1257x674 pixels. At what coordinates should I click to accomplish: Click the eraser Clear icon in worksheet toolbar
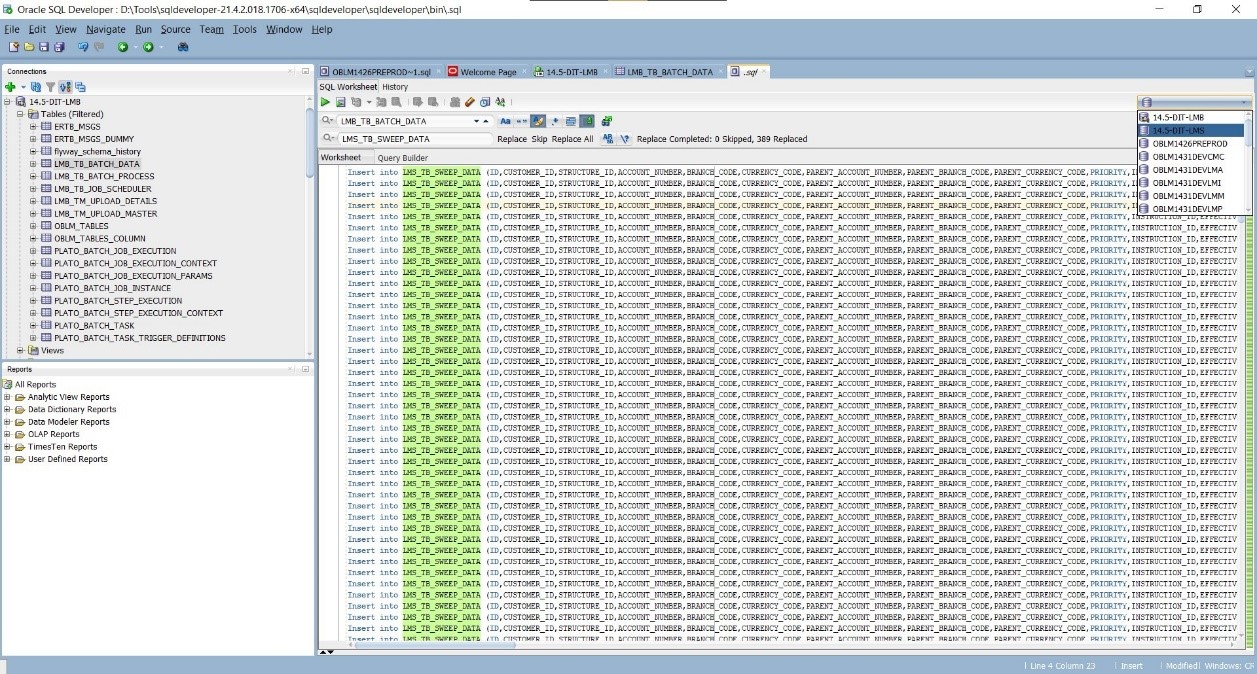(x=469, y=102)
